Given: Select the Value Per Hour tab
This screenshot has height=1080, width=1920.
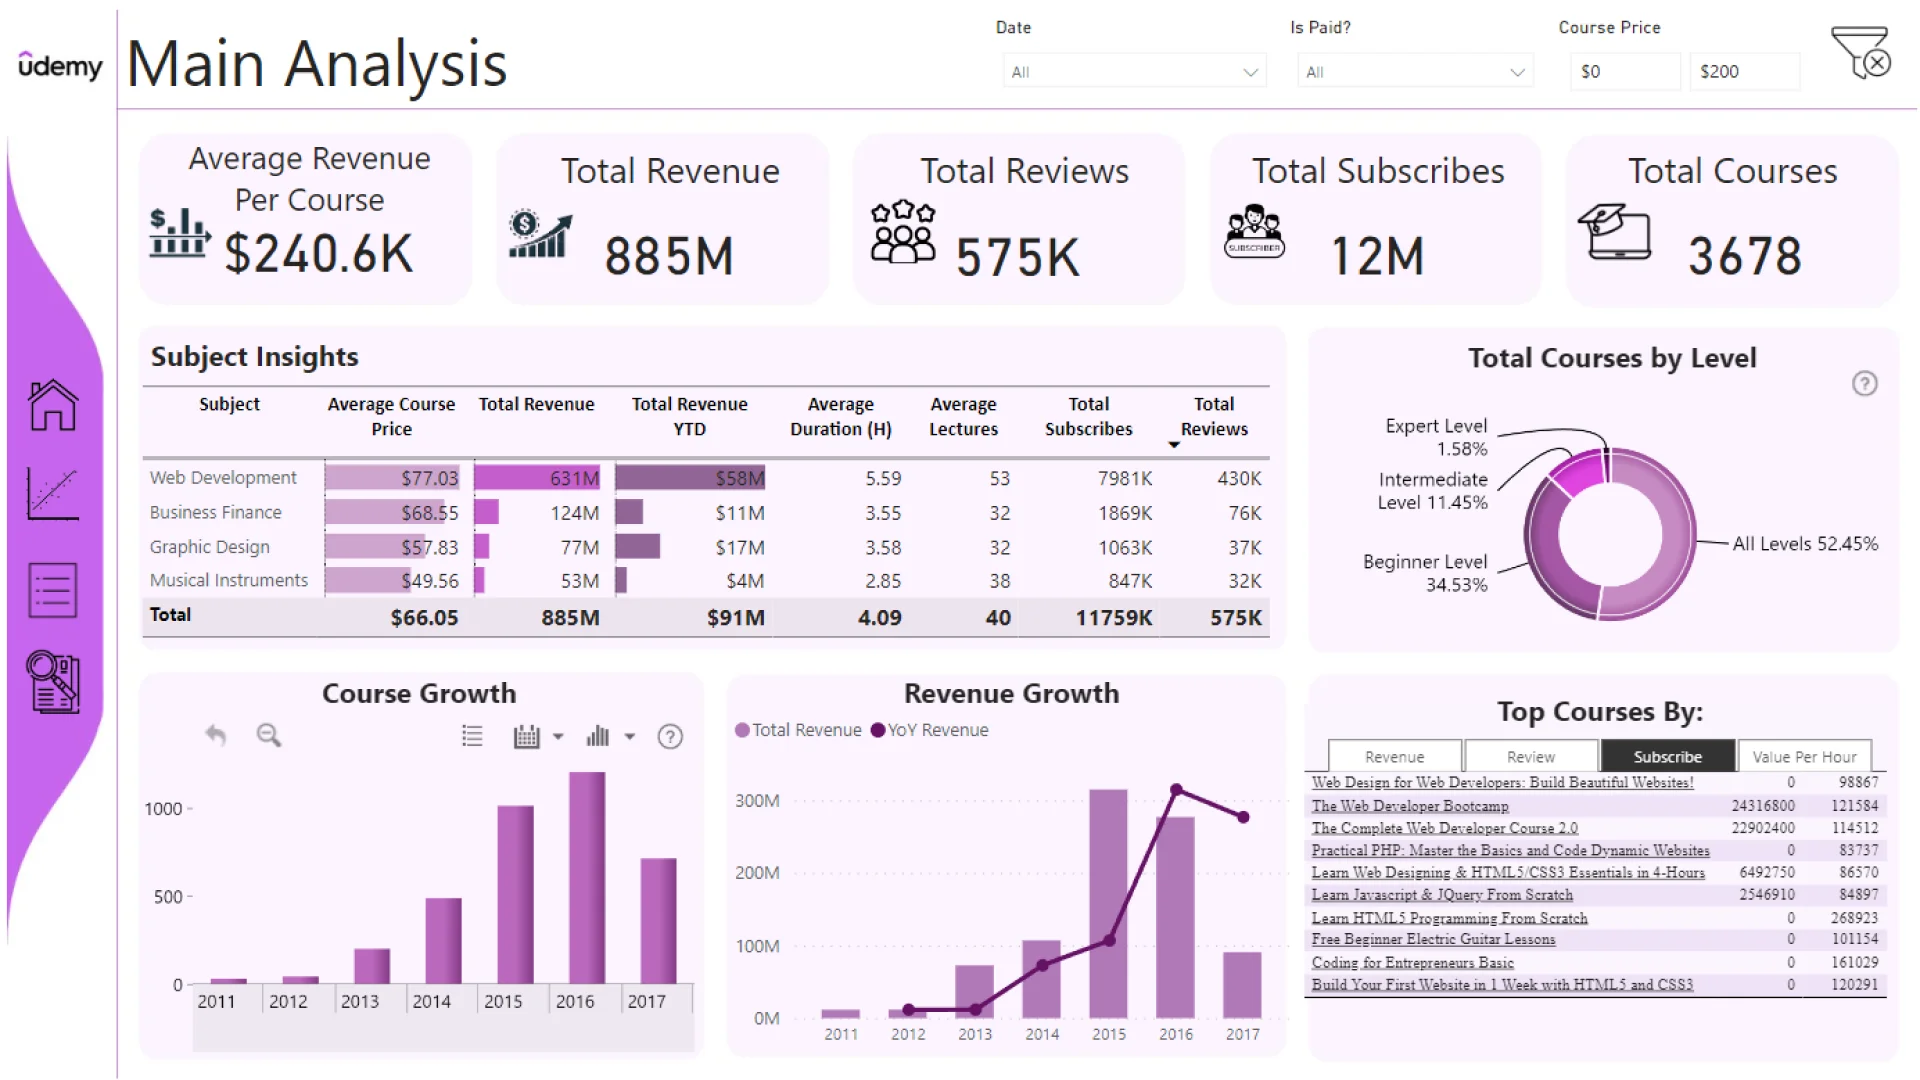Looking at the screenshot, I should [x=1804, y=757].
